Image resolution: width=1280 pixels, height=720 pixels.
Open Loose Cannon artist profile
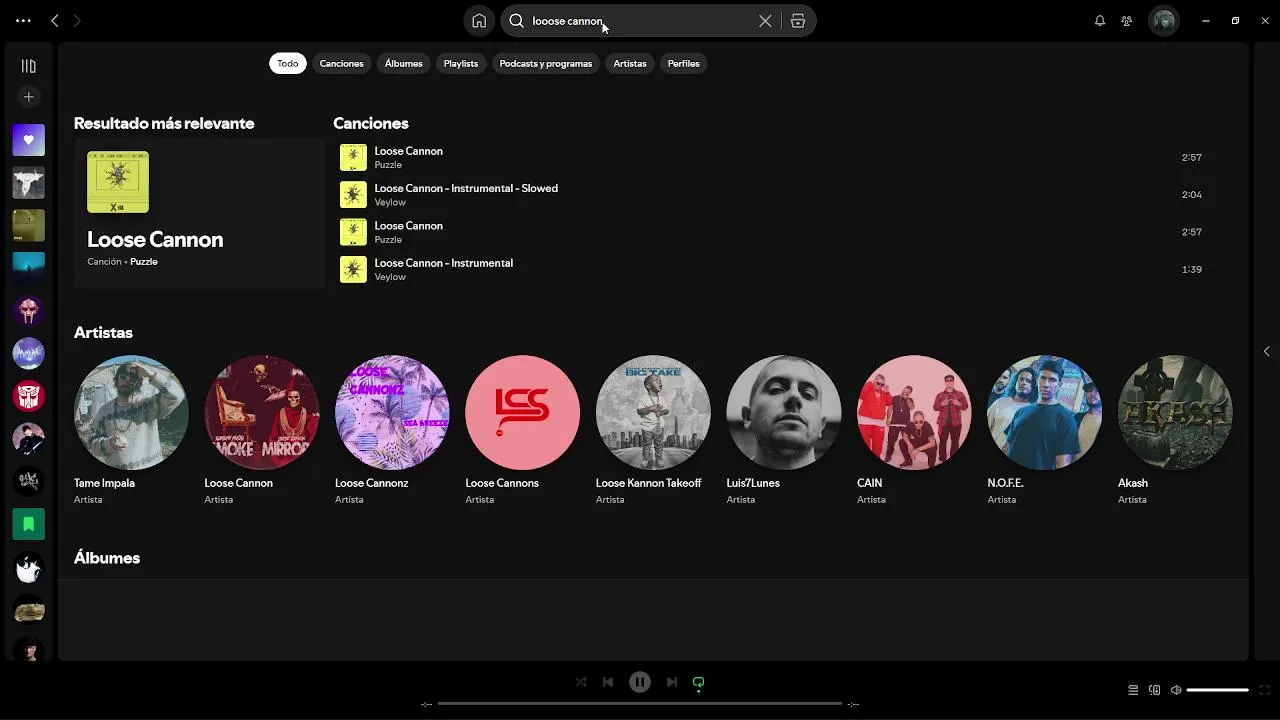point(262,428)
